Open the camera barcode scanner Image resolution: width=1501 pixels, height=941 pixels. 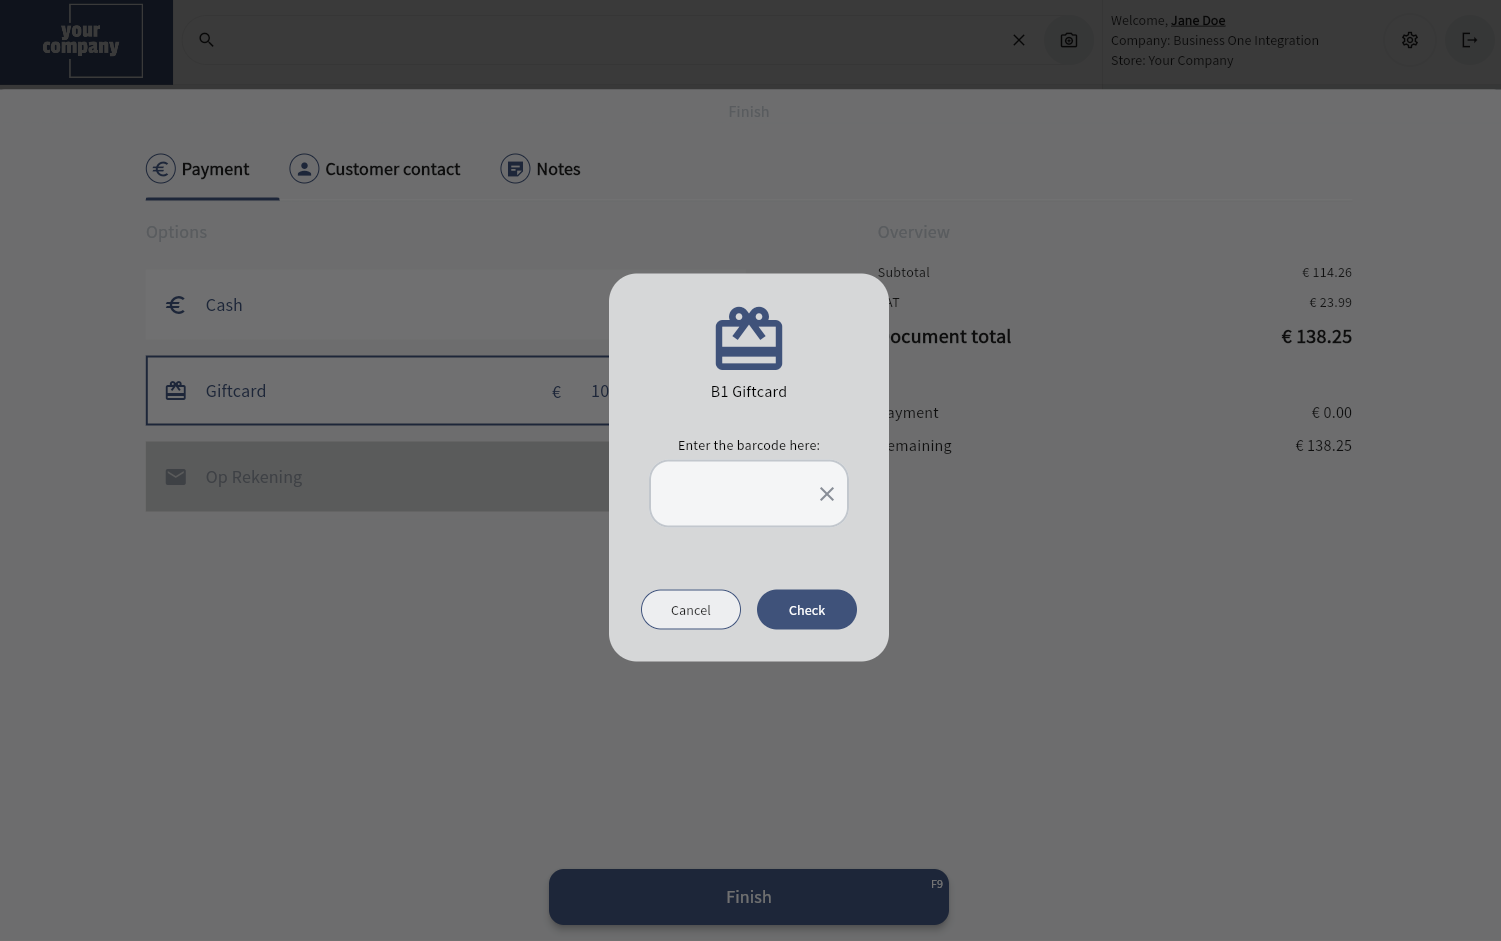click(1068, 40)
